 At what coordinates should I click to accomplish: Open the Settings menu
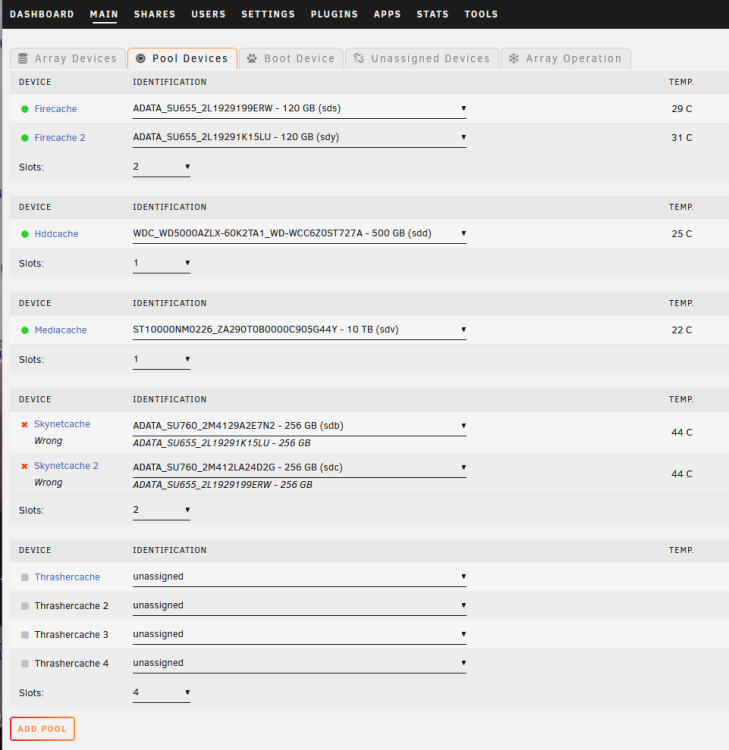pyautogui.click(x=268, y=14)
